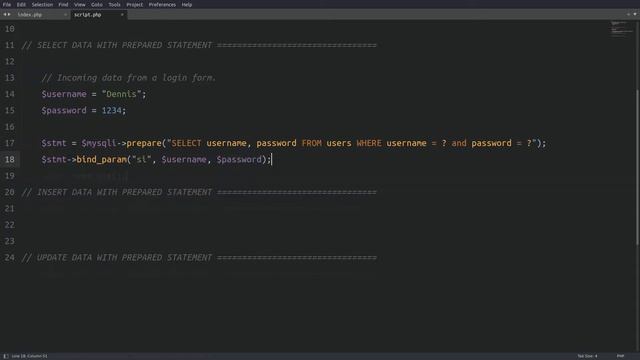Click the "Dennis" string on line 14
The height and width of the screenshot is (360, 640).
tap(122, 94)
